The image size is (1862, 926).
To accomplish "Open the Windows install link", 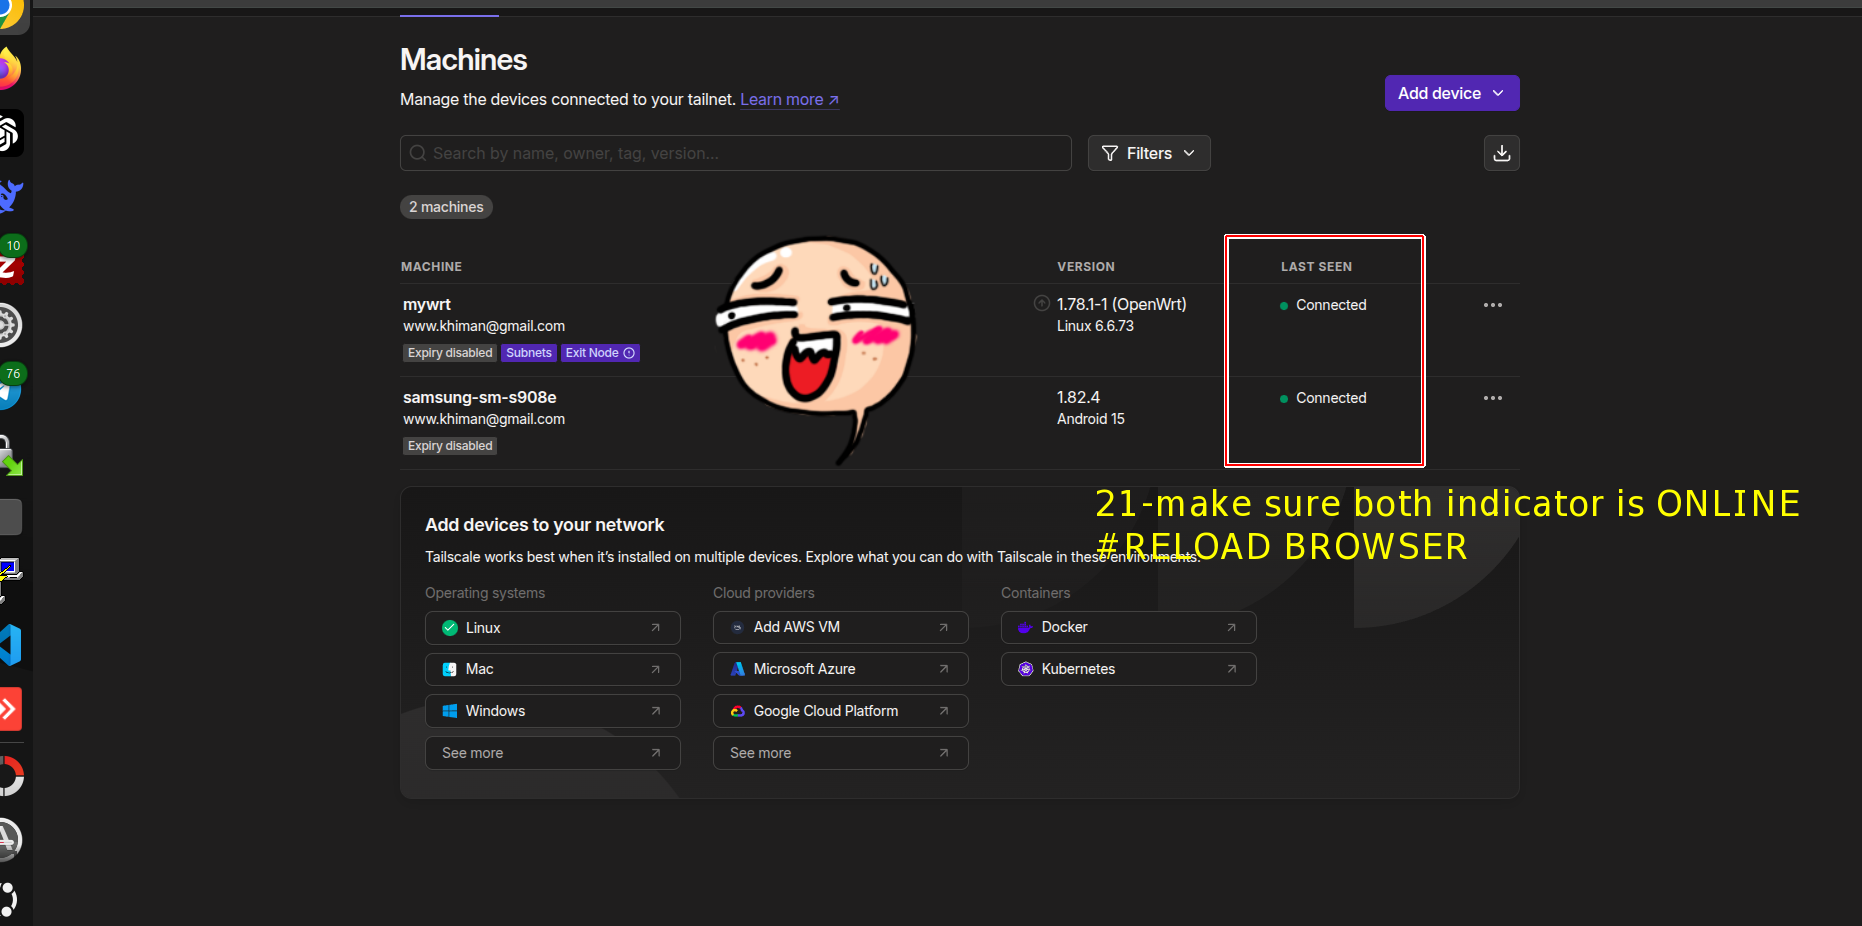I will pyautogui.click(x=553, y=711).
